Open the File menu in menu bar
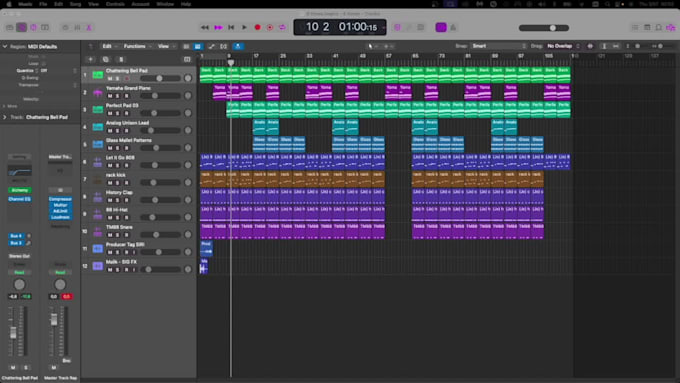Screen dimensions: 680x383 point(43,4)
